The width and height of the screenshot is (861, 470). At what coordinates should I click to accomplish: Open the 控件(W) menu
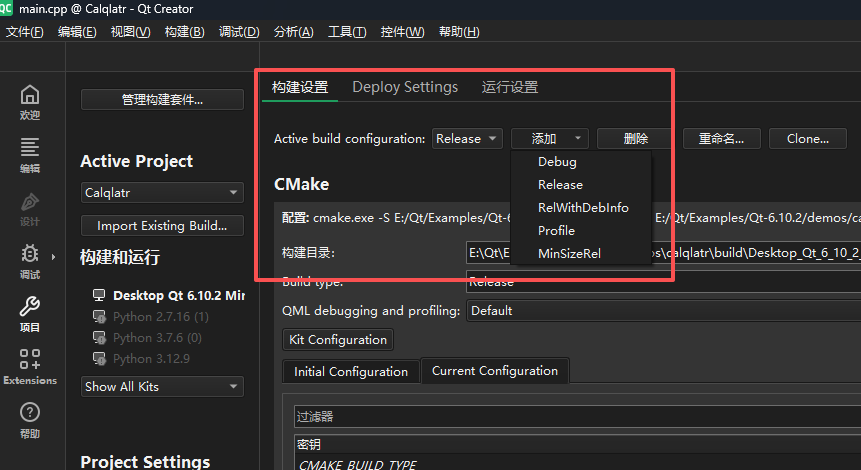tap(402, 32)
